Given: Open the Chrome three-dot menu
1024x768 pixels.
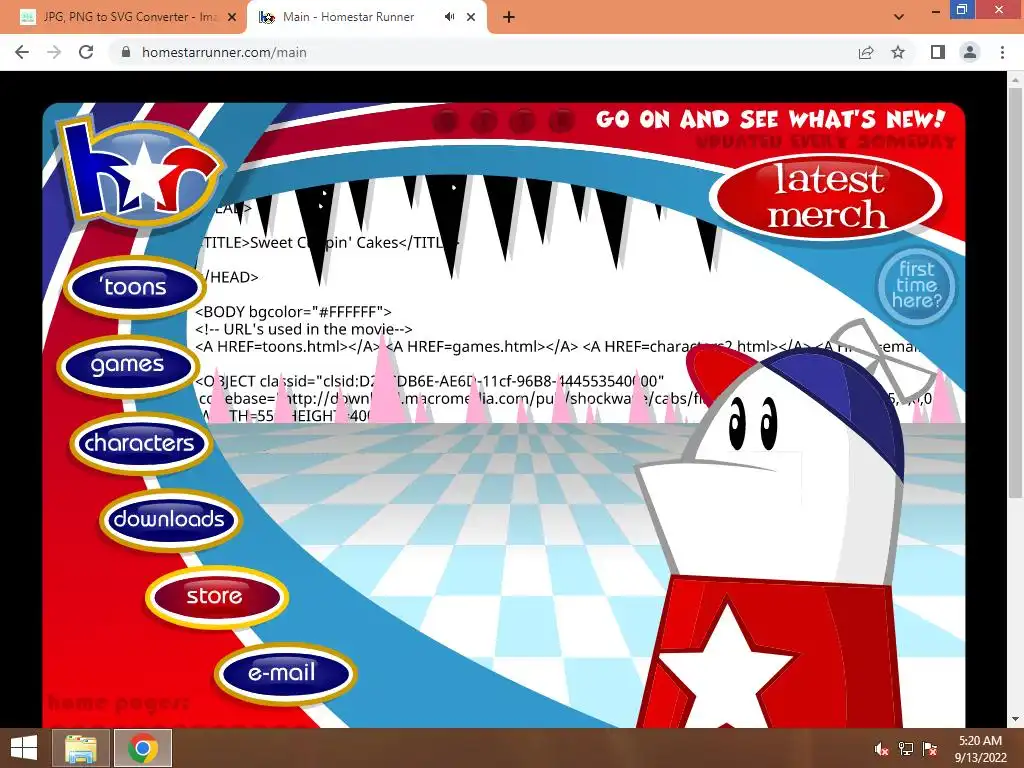Looking at the screenshot, I should pos(1002,52).
